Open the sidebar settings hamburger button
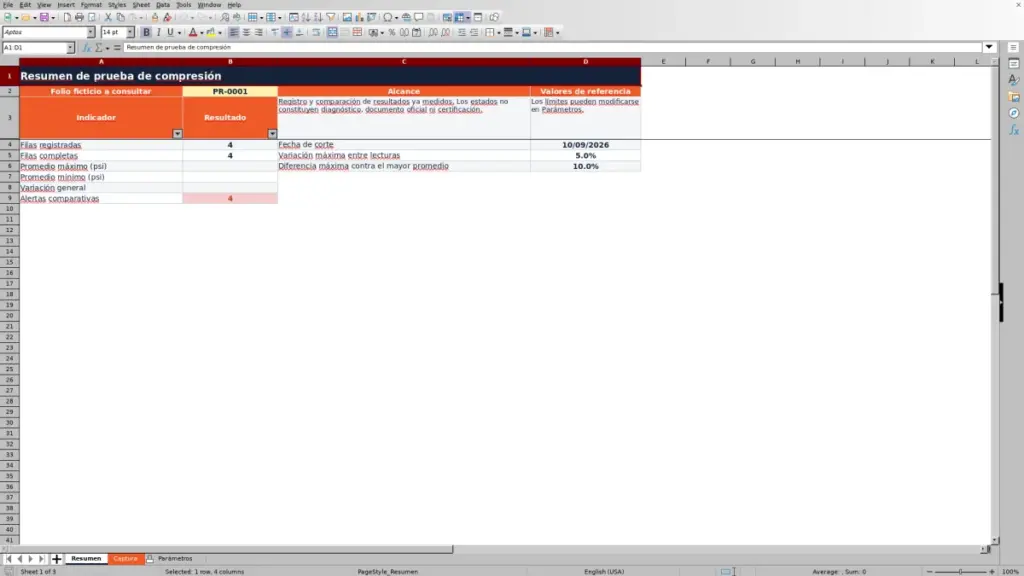This screenshot has height=576, width=1024. (x=1013, y=47)
